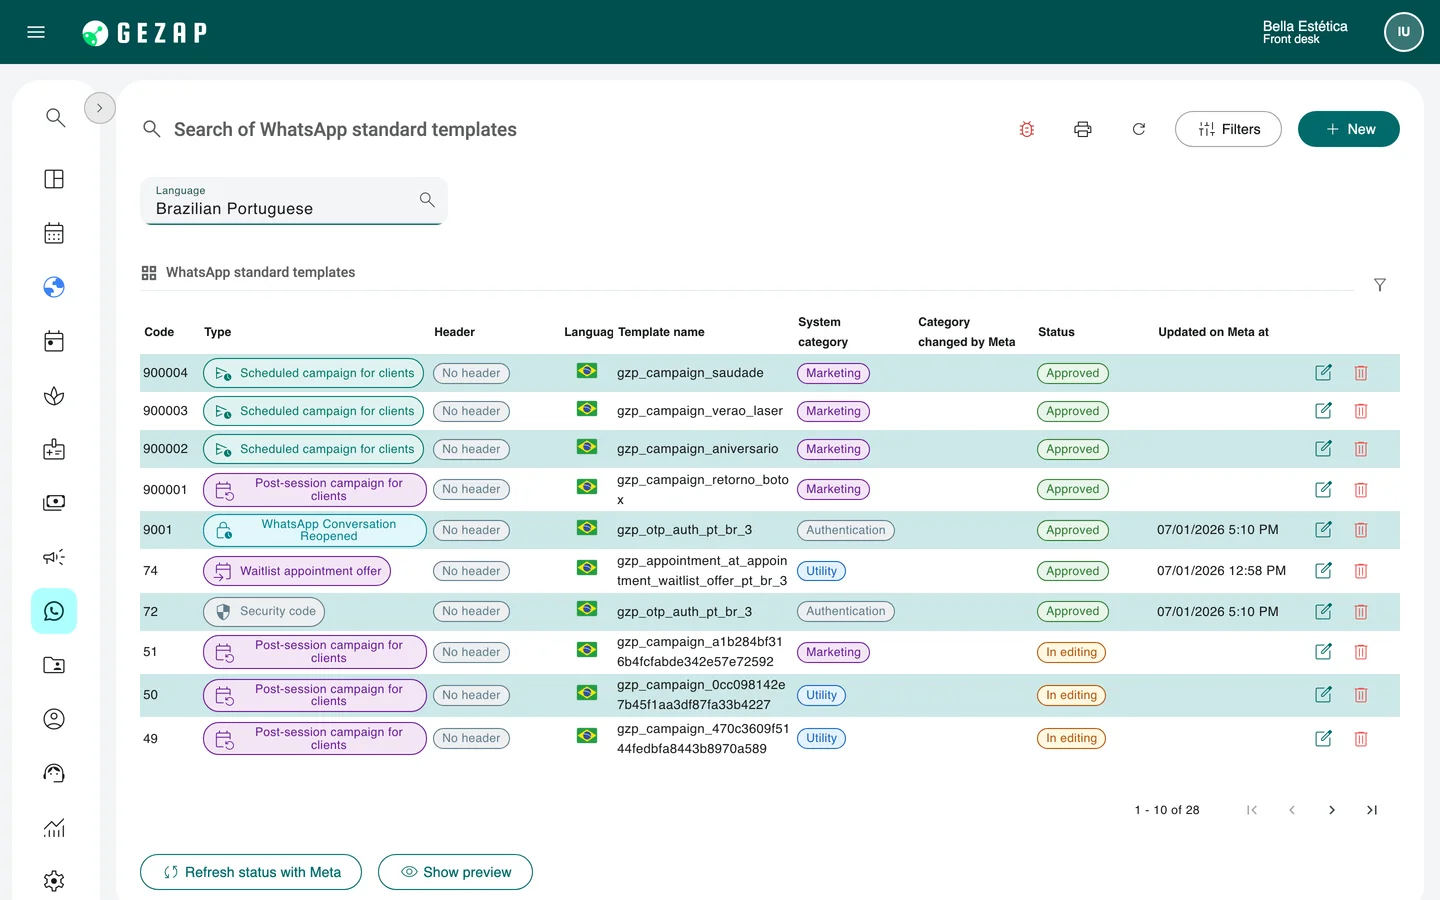This screenshot has width=1440, height=900.
Task: Open the WhatsApp section in sidebar
Action: [54, 611]
